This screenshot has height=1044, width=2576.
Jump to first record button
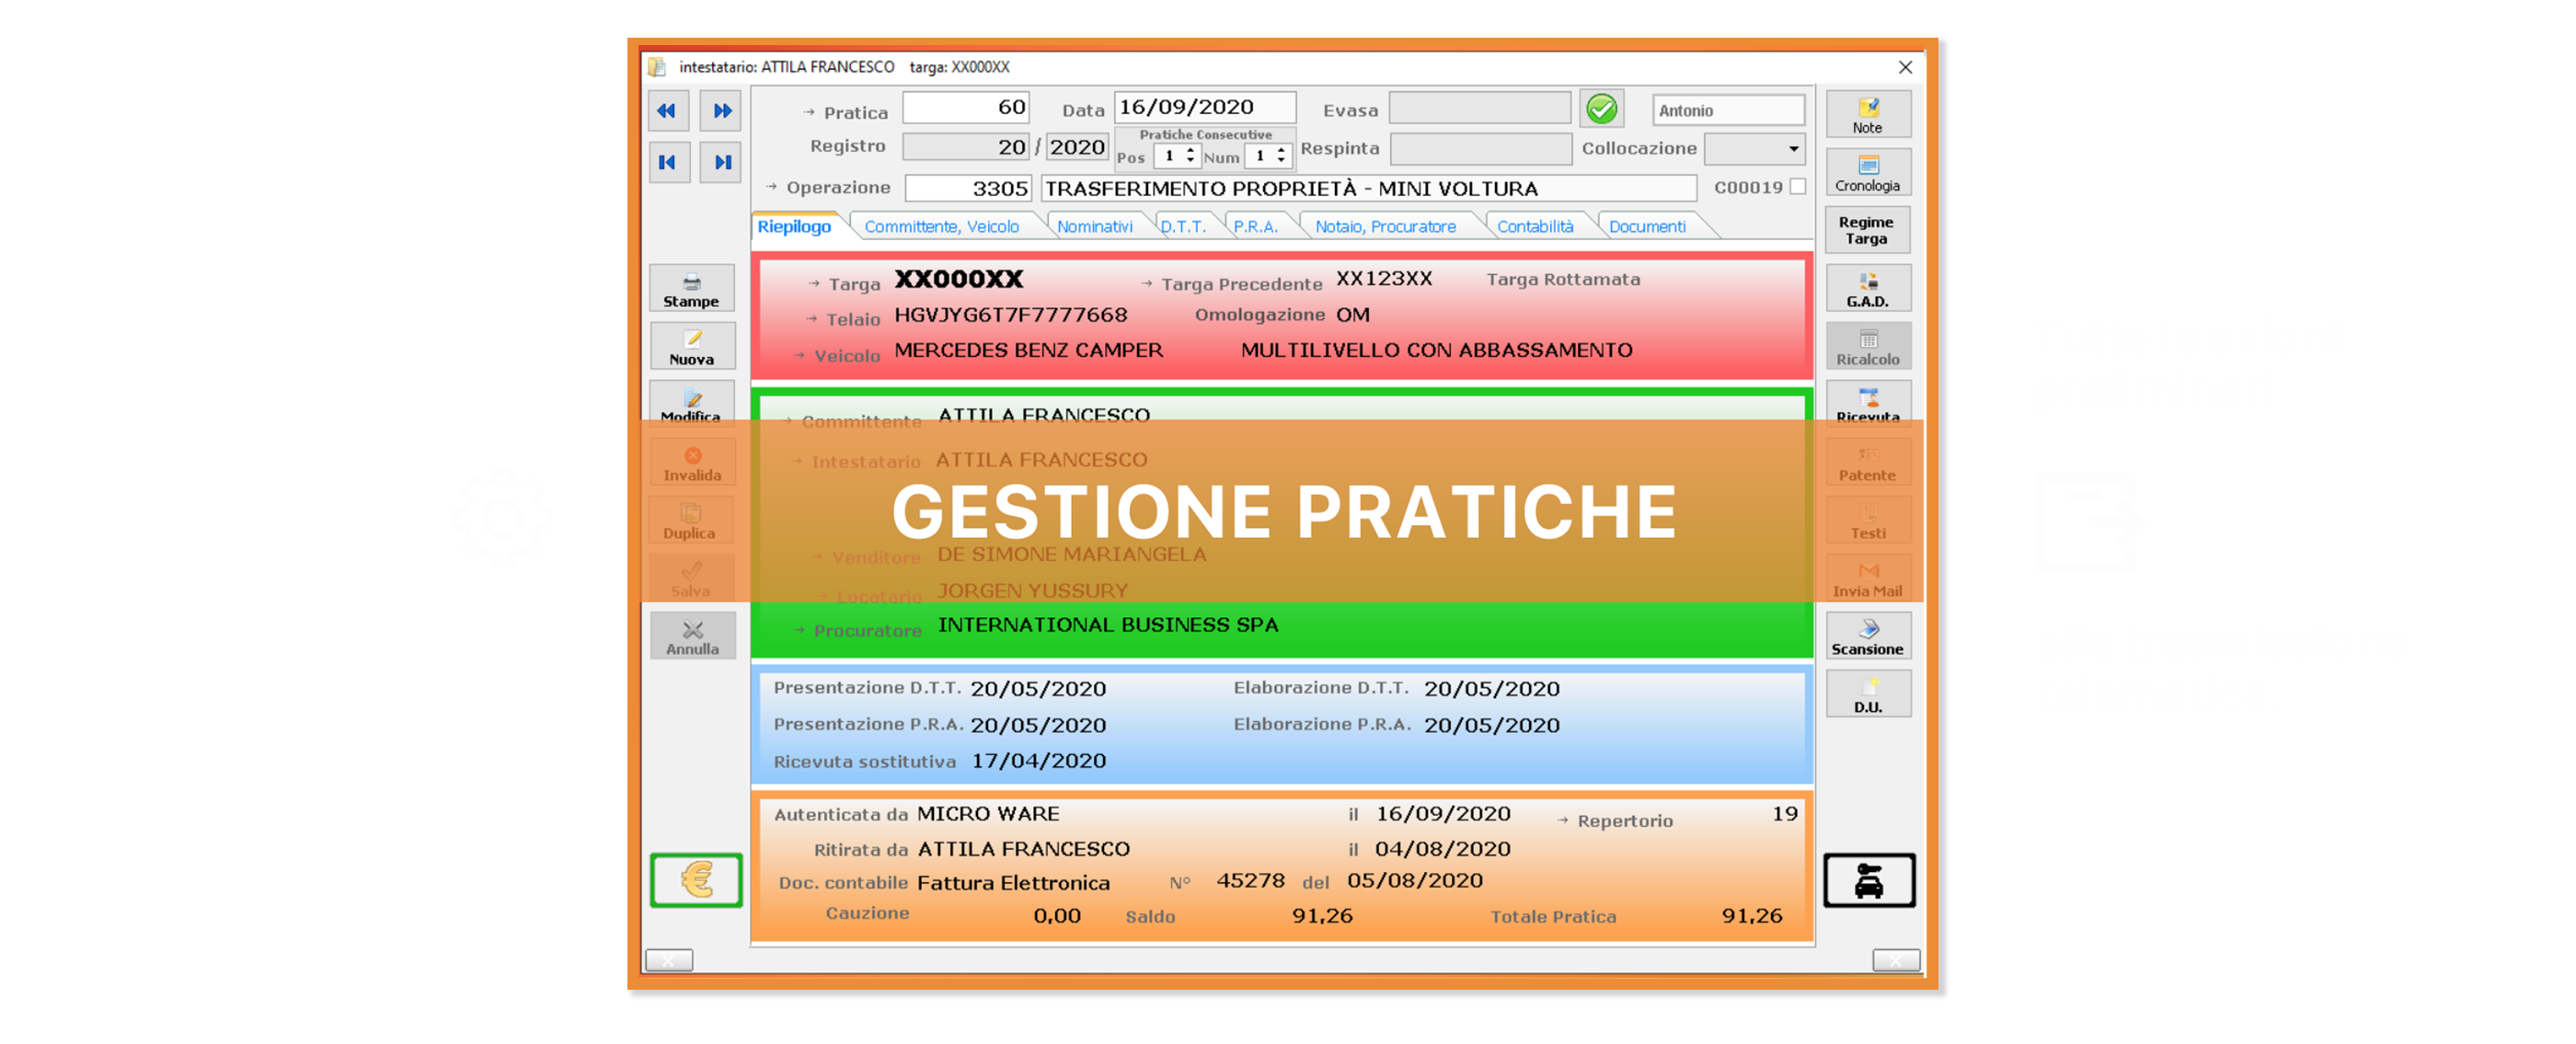[668, 162]
